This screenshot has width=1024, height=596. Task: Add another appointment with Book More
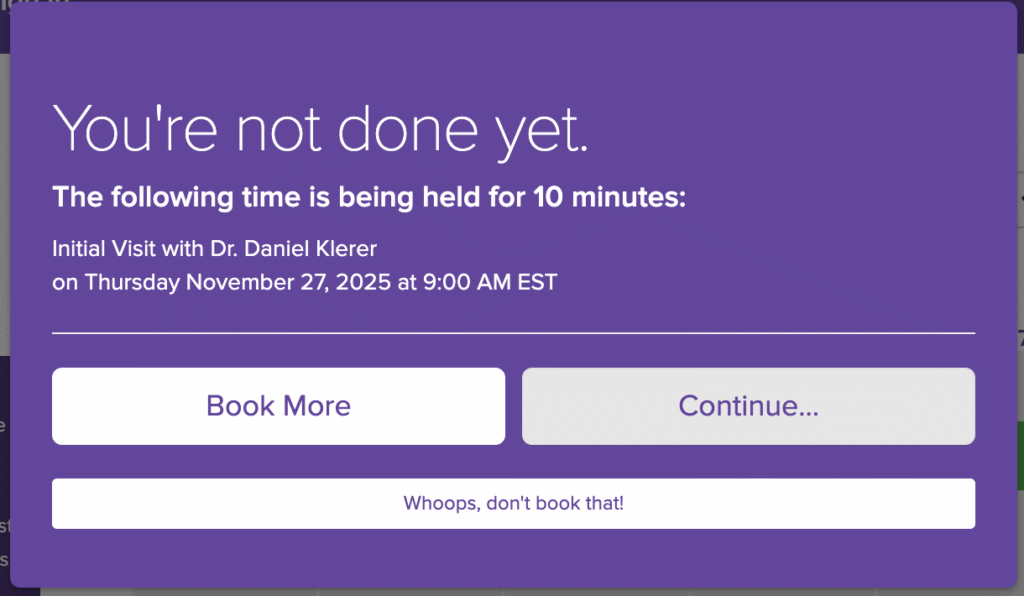click(x=278, y=406)
